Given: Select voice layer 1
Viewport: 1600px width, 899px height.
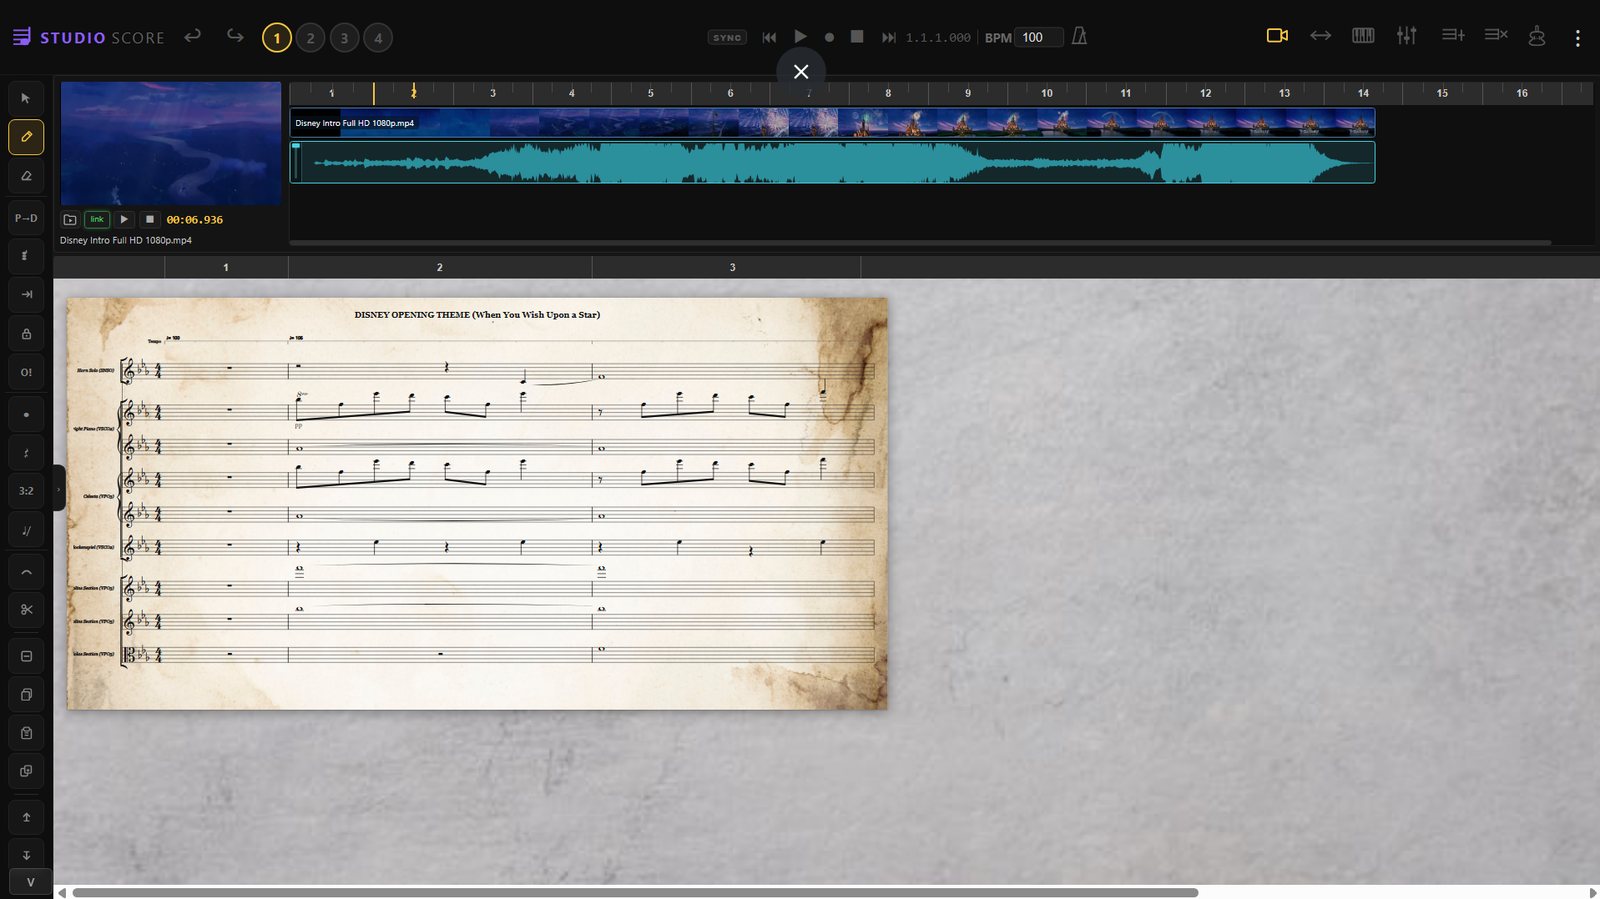Looking at the screenshot, I should pyautogui.click(x=277, y=38).
